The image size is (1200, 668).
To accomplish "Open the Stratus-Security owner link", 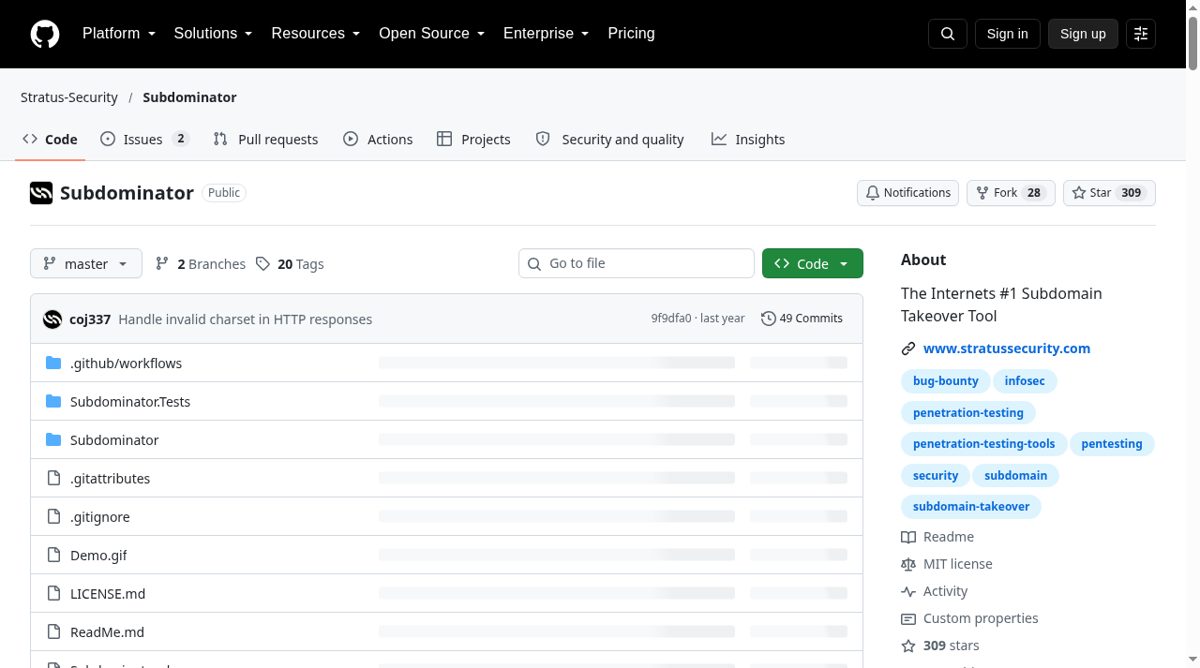I will [x=69, y=97].
